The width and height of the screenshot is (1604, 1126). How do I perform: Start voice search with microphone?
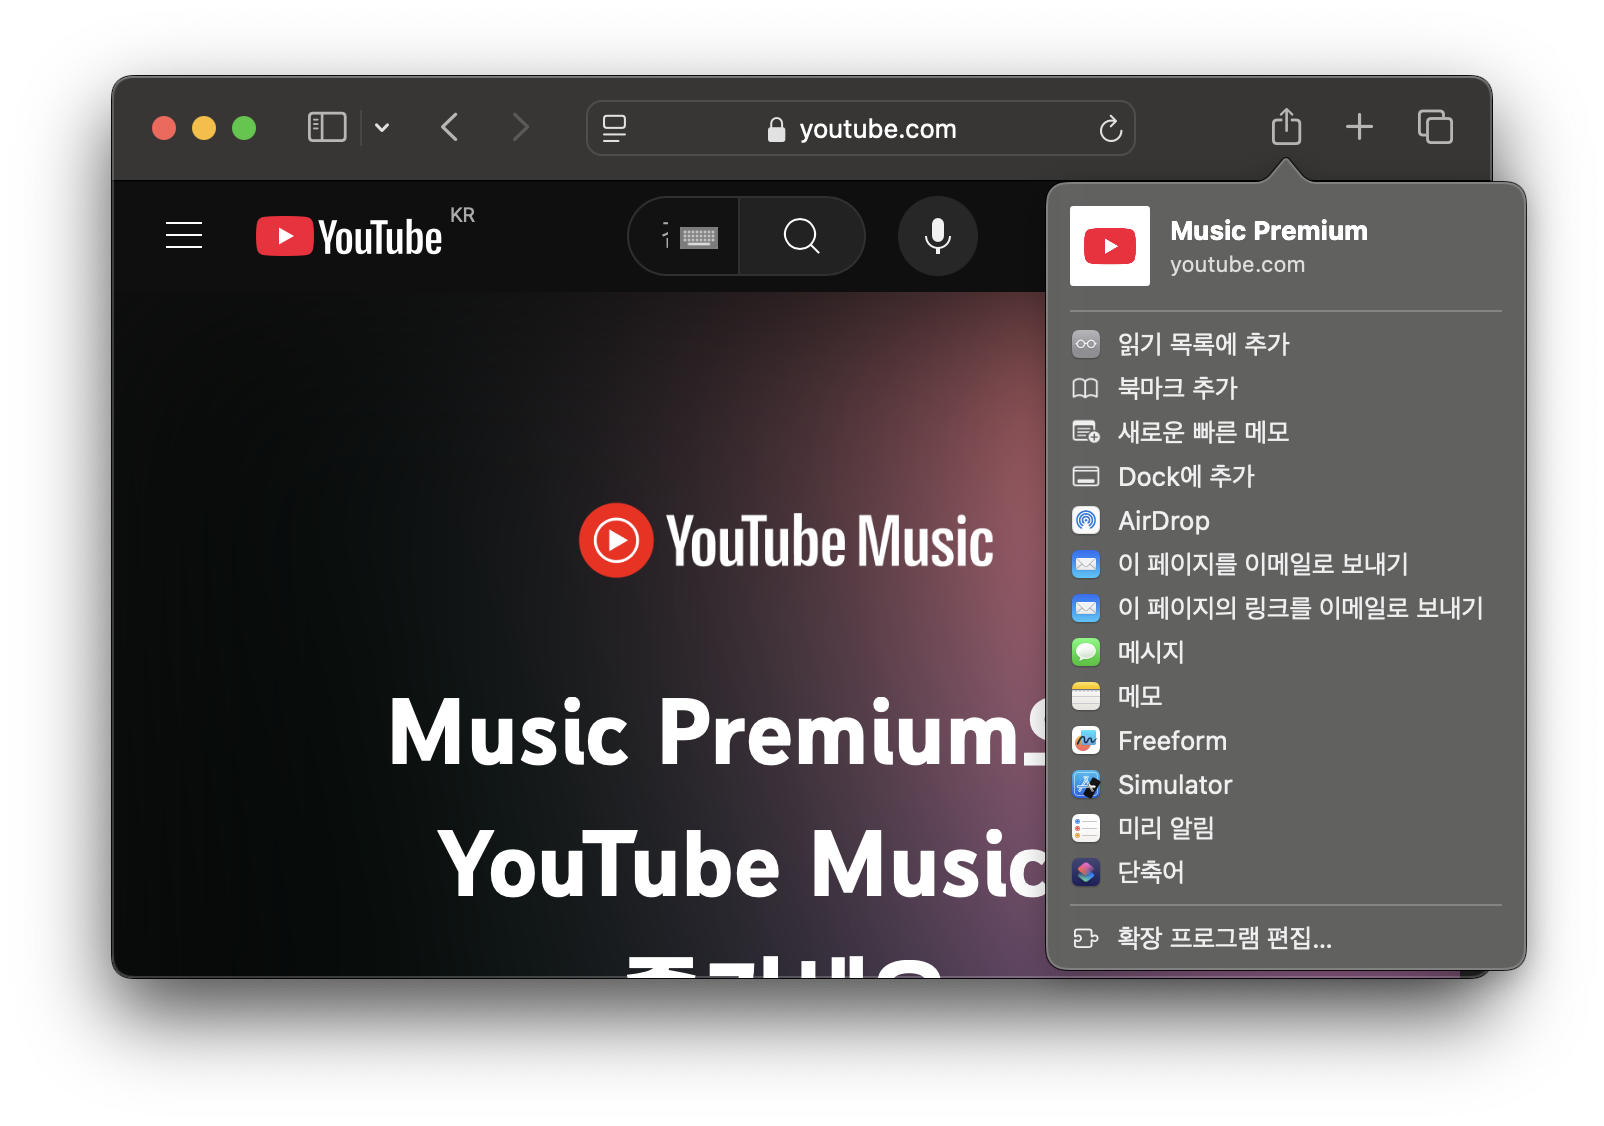(x=937, y=236)
